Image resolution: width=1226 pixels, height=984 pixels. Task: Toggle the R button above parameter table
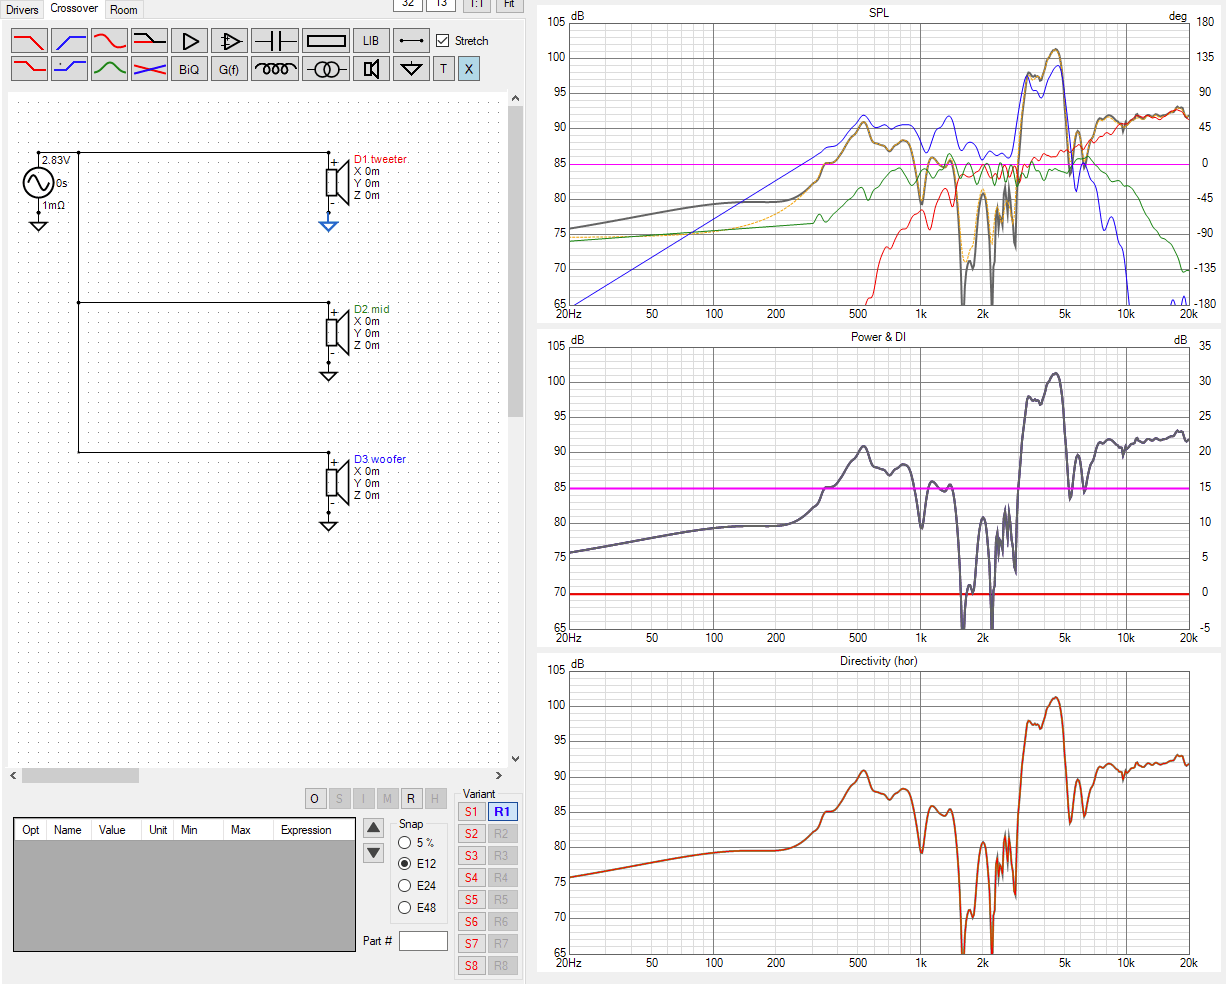tap(411, 798)
